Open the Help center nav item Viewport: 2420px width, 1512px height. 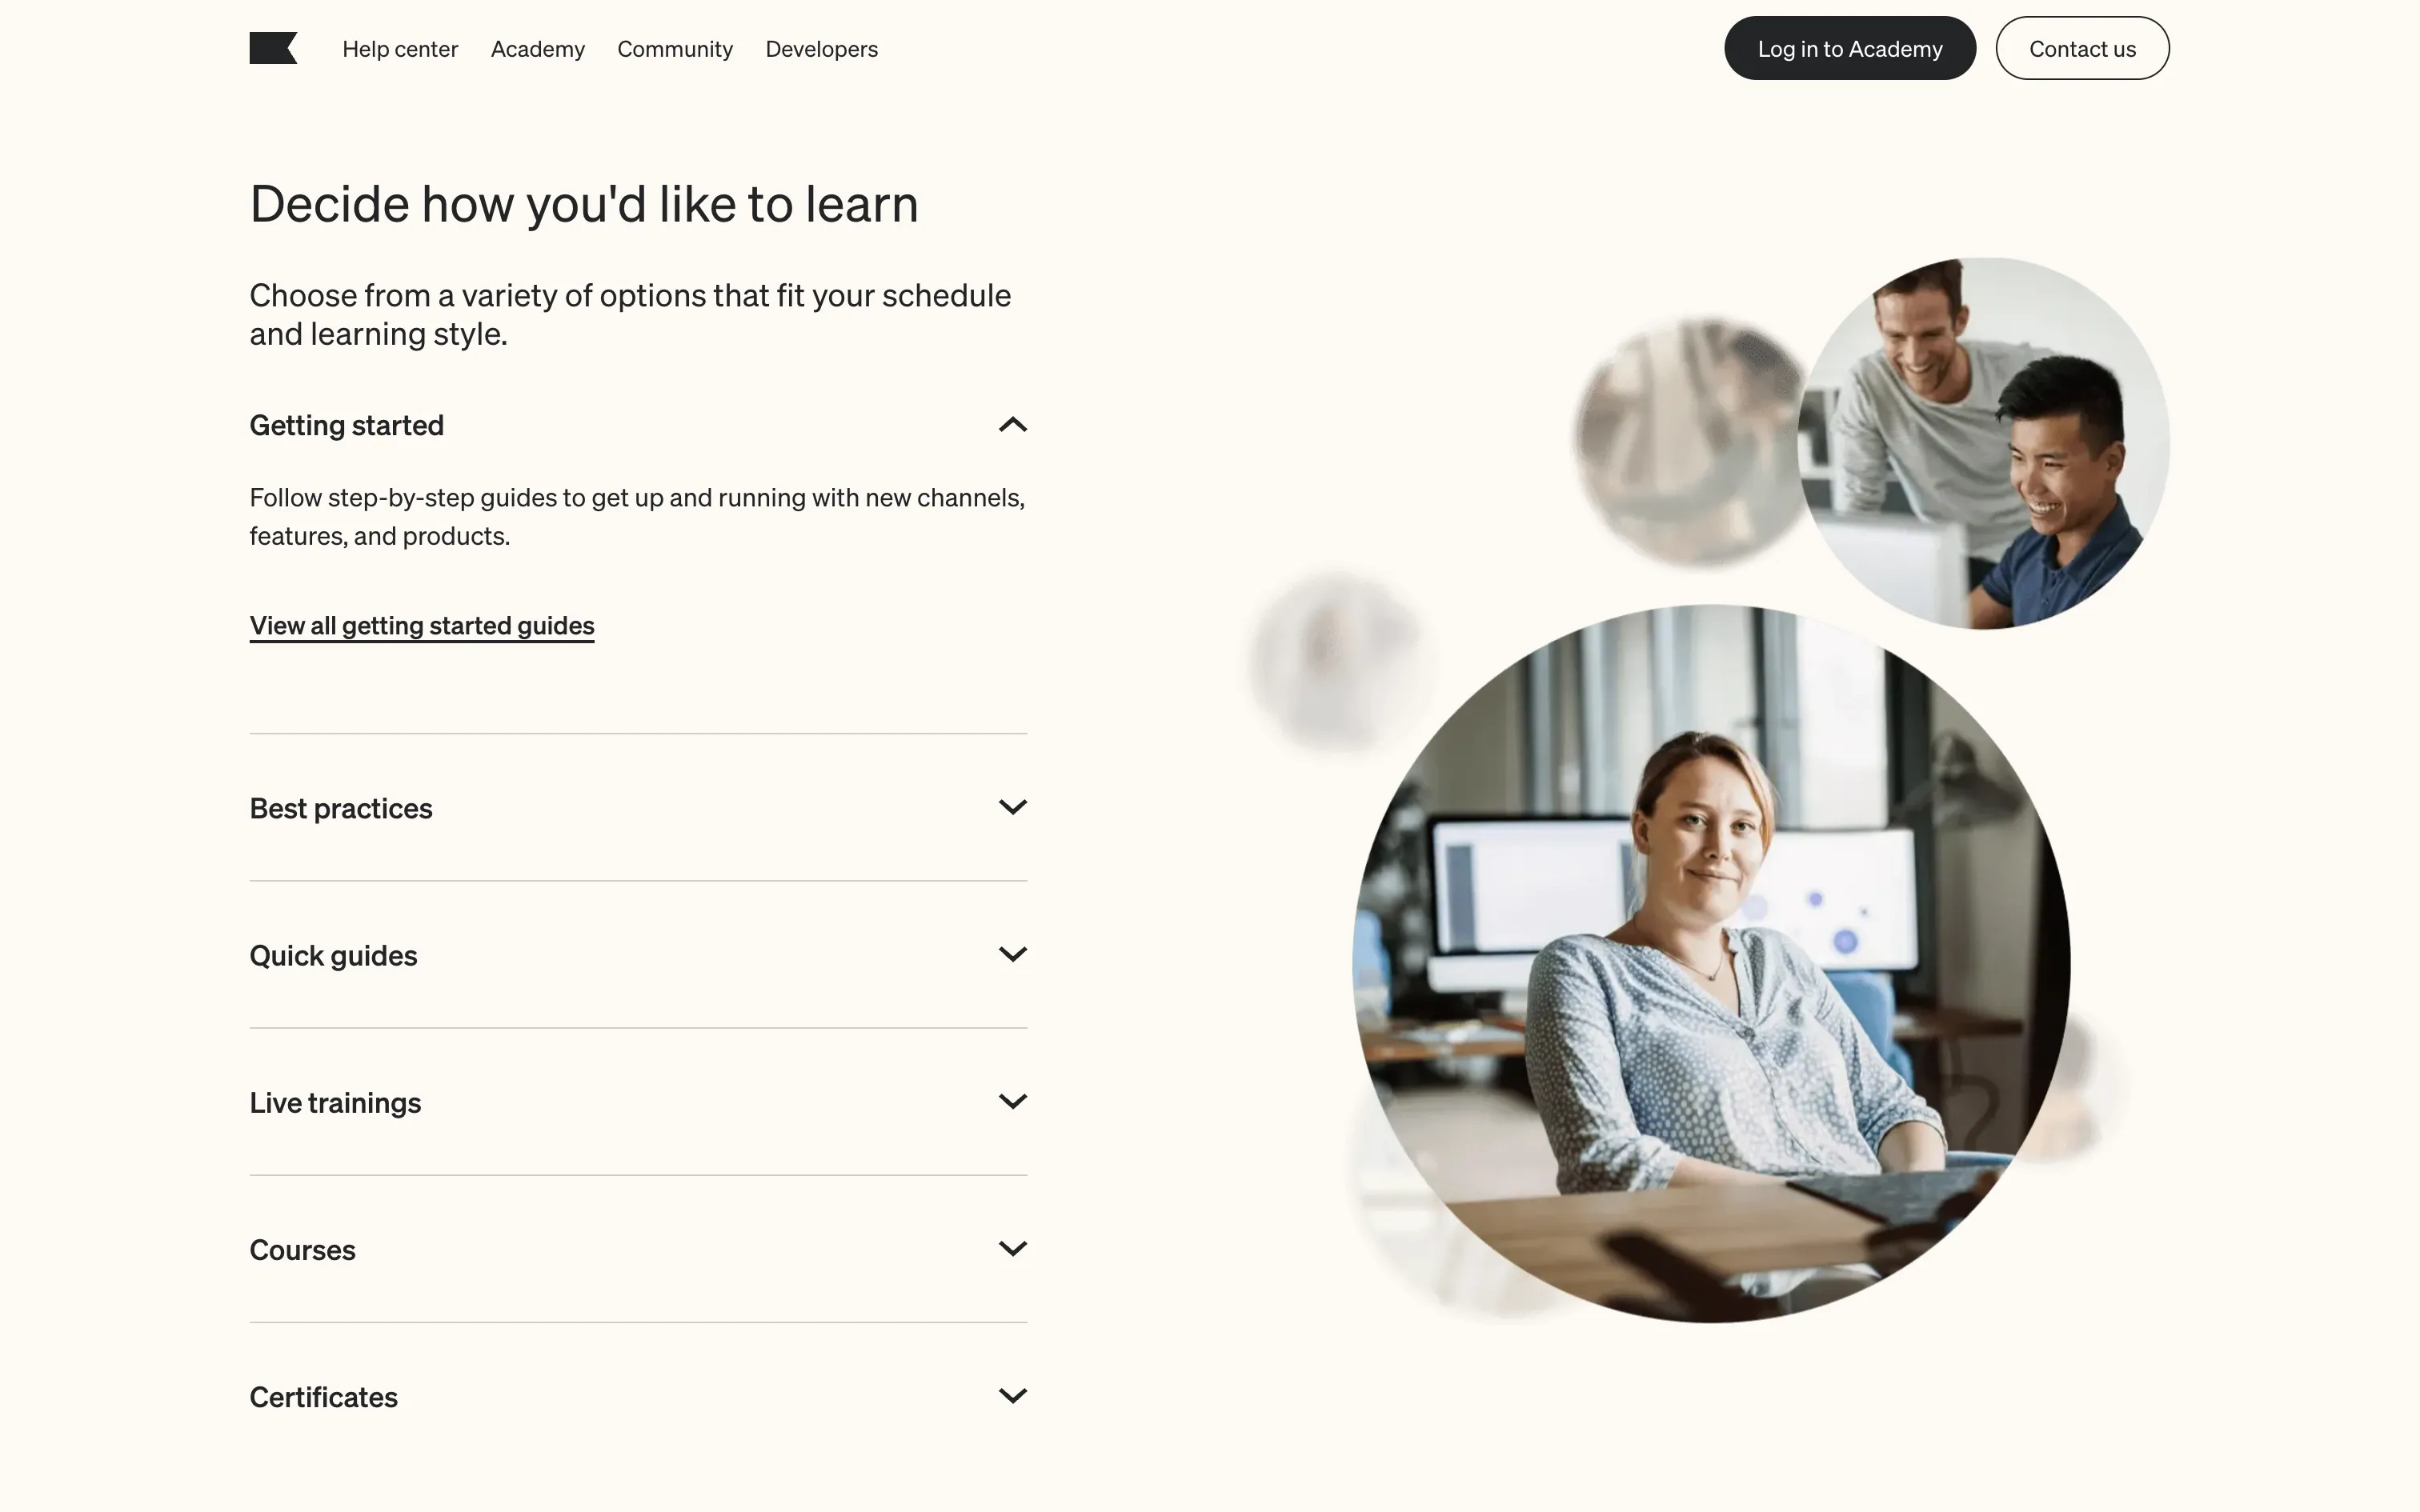400,49
